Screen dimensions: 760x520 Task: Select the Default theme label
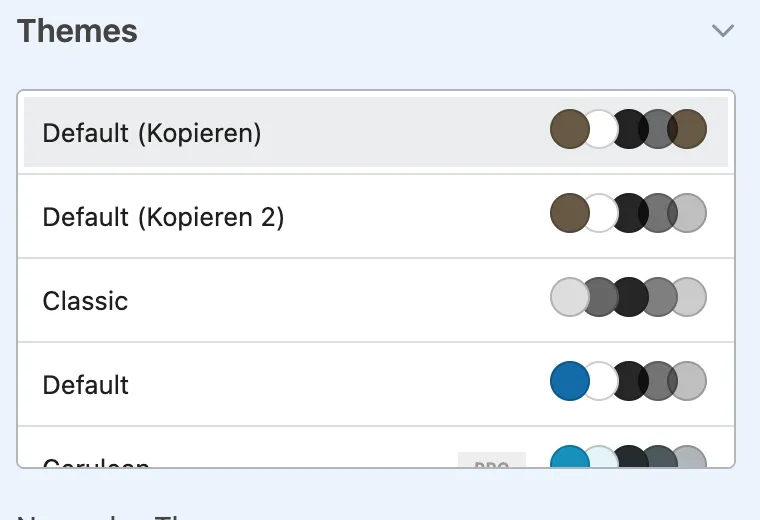(x=86, y=385)
